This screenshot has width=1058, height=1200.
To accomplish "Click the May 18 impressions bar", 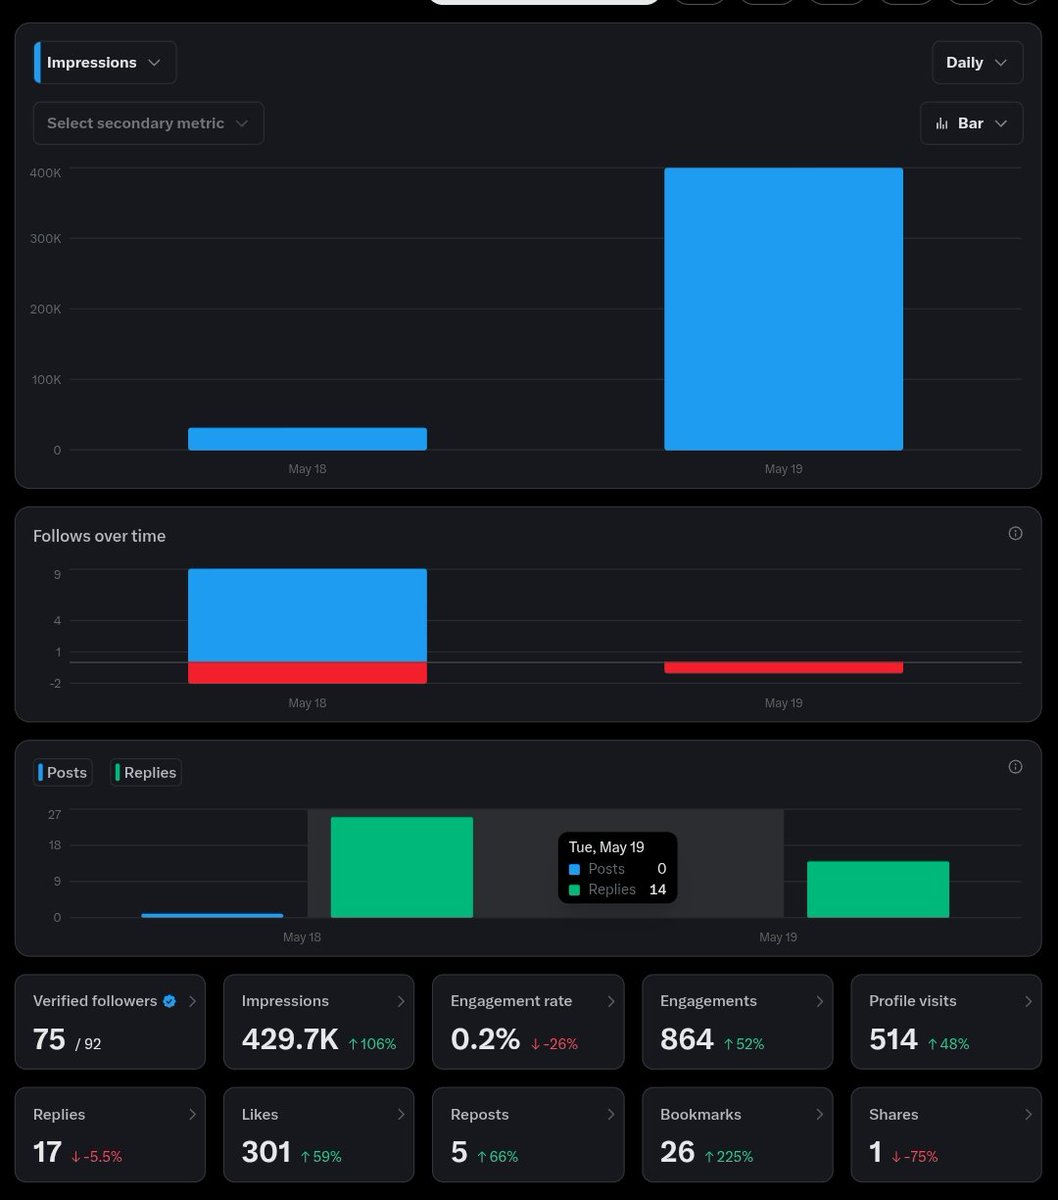I will click(307, 439).
